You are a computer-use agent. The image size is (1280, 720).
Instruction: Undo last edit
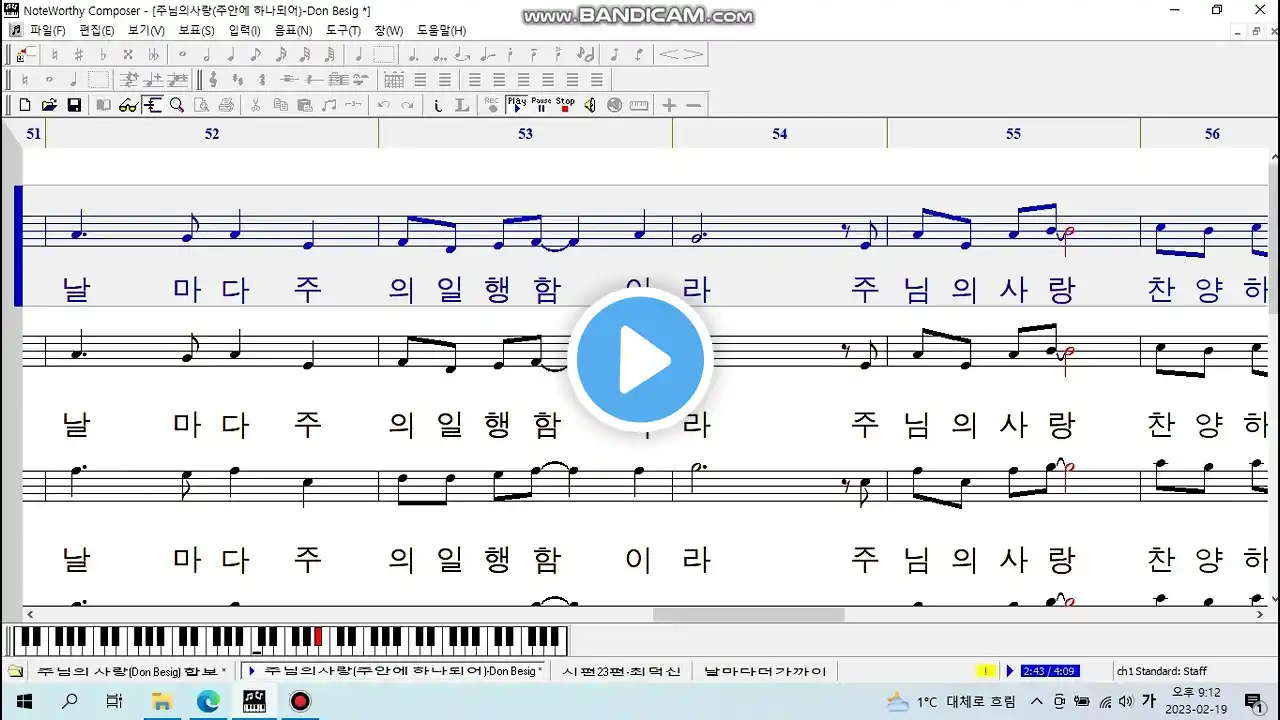(x=384, y=105)
